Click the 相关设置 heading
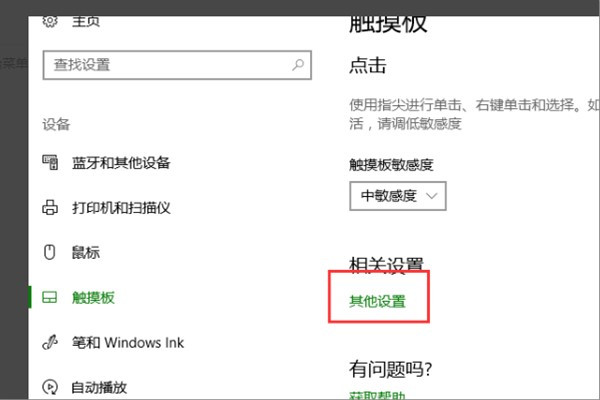600x400 pixels. (386, 264)
